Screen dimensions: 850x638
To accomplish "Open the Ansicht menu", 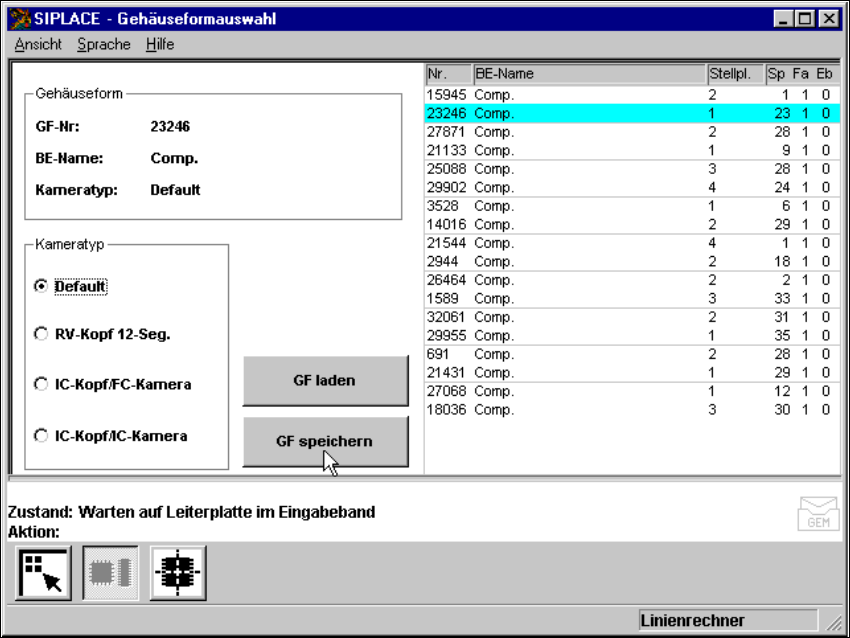I will coord(38,44).
